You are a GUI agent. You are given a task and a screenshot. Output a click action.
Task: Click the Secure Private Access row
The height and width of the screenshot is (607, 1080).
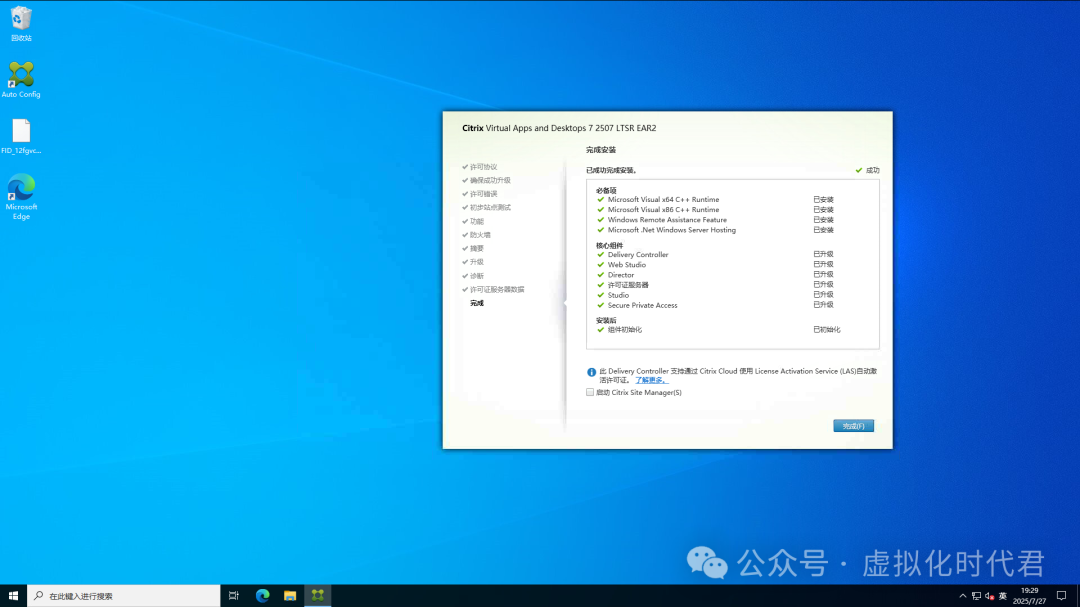(x=716, y=305)
